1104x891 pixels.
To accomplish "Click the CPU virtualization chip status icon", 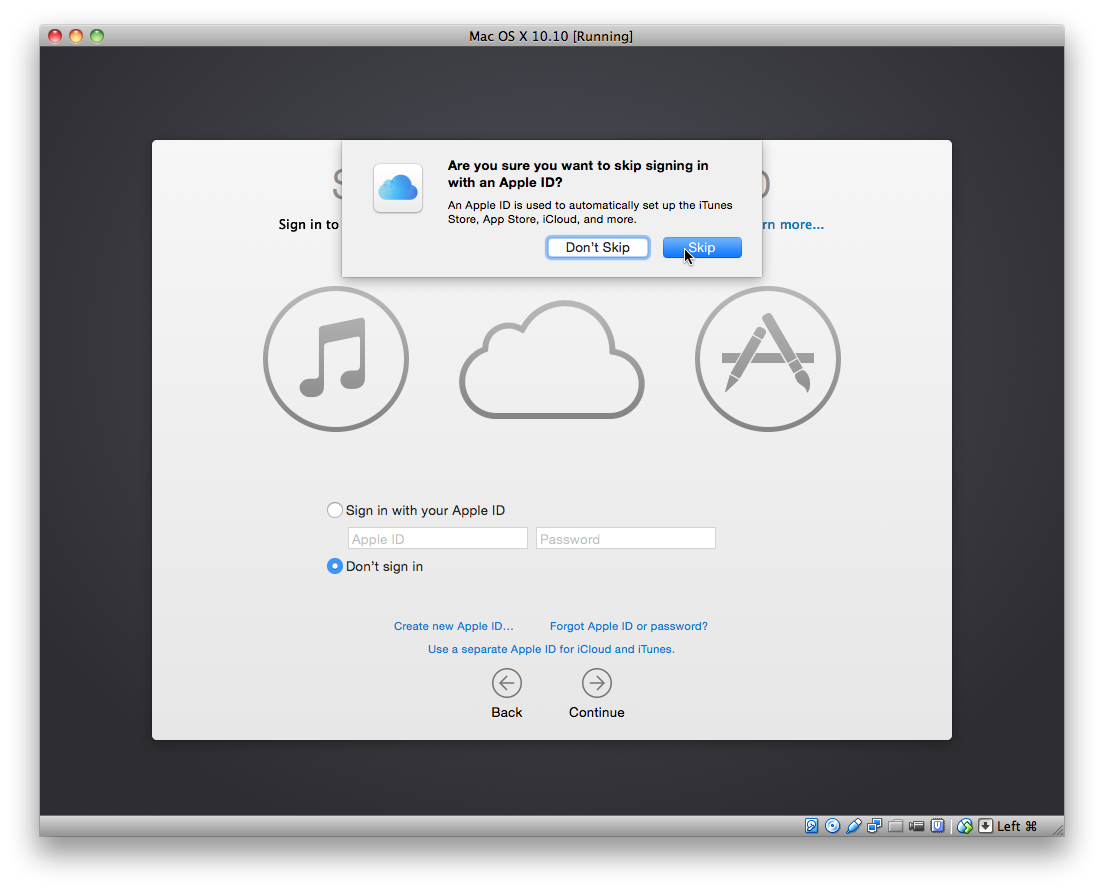I will point(937,826).
